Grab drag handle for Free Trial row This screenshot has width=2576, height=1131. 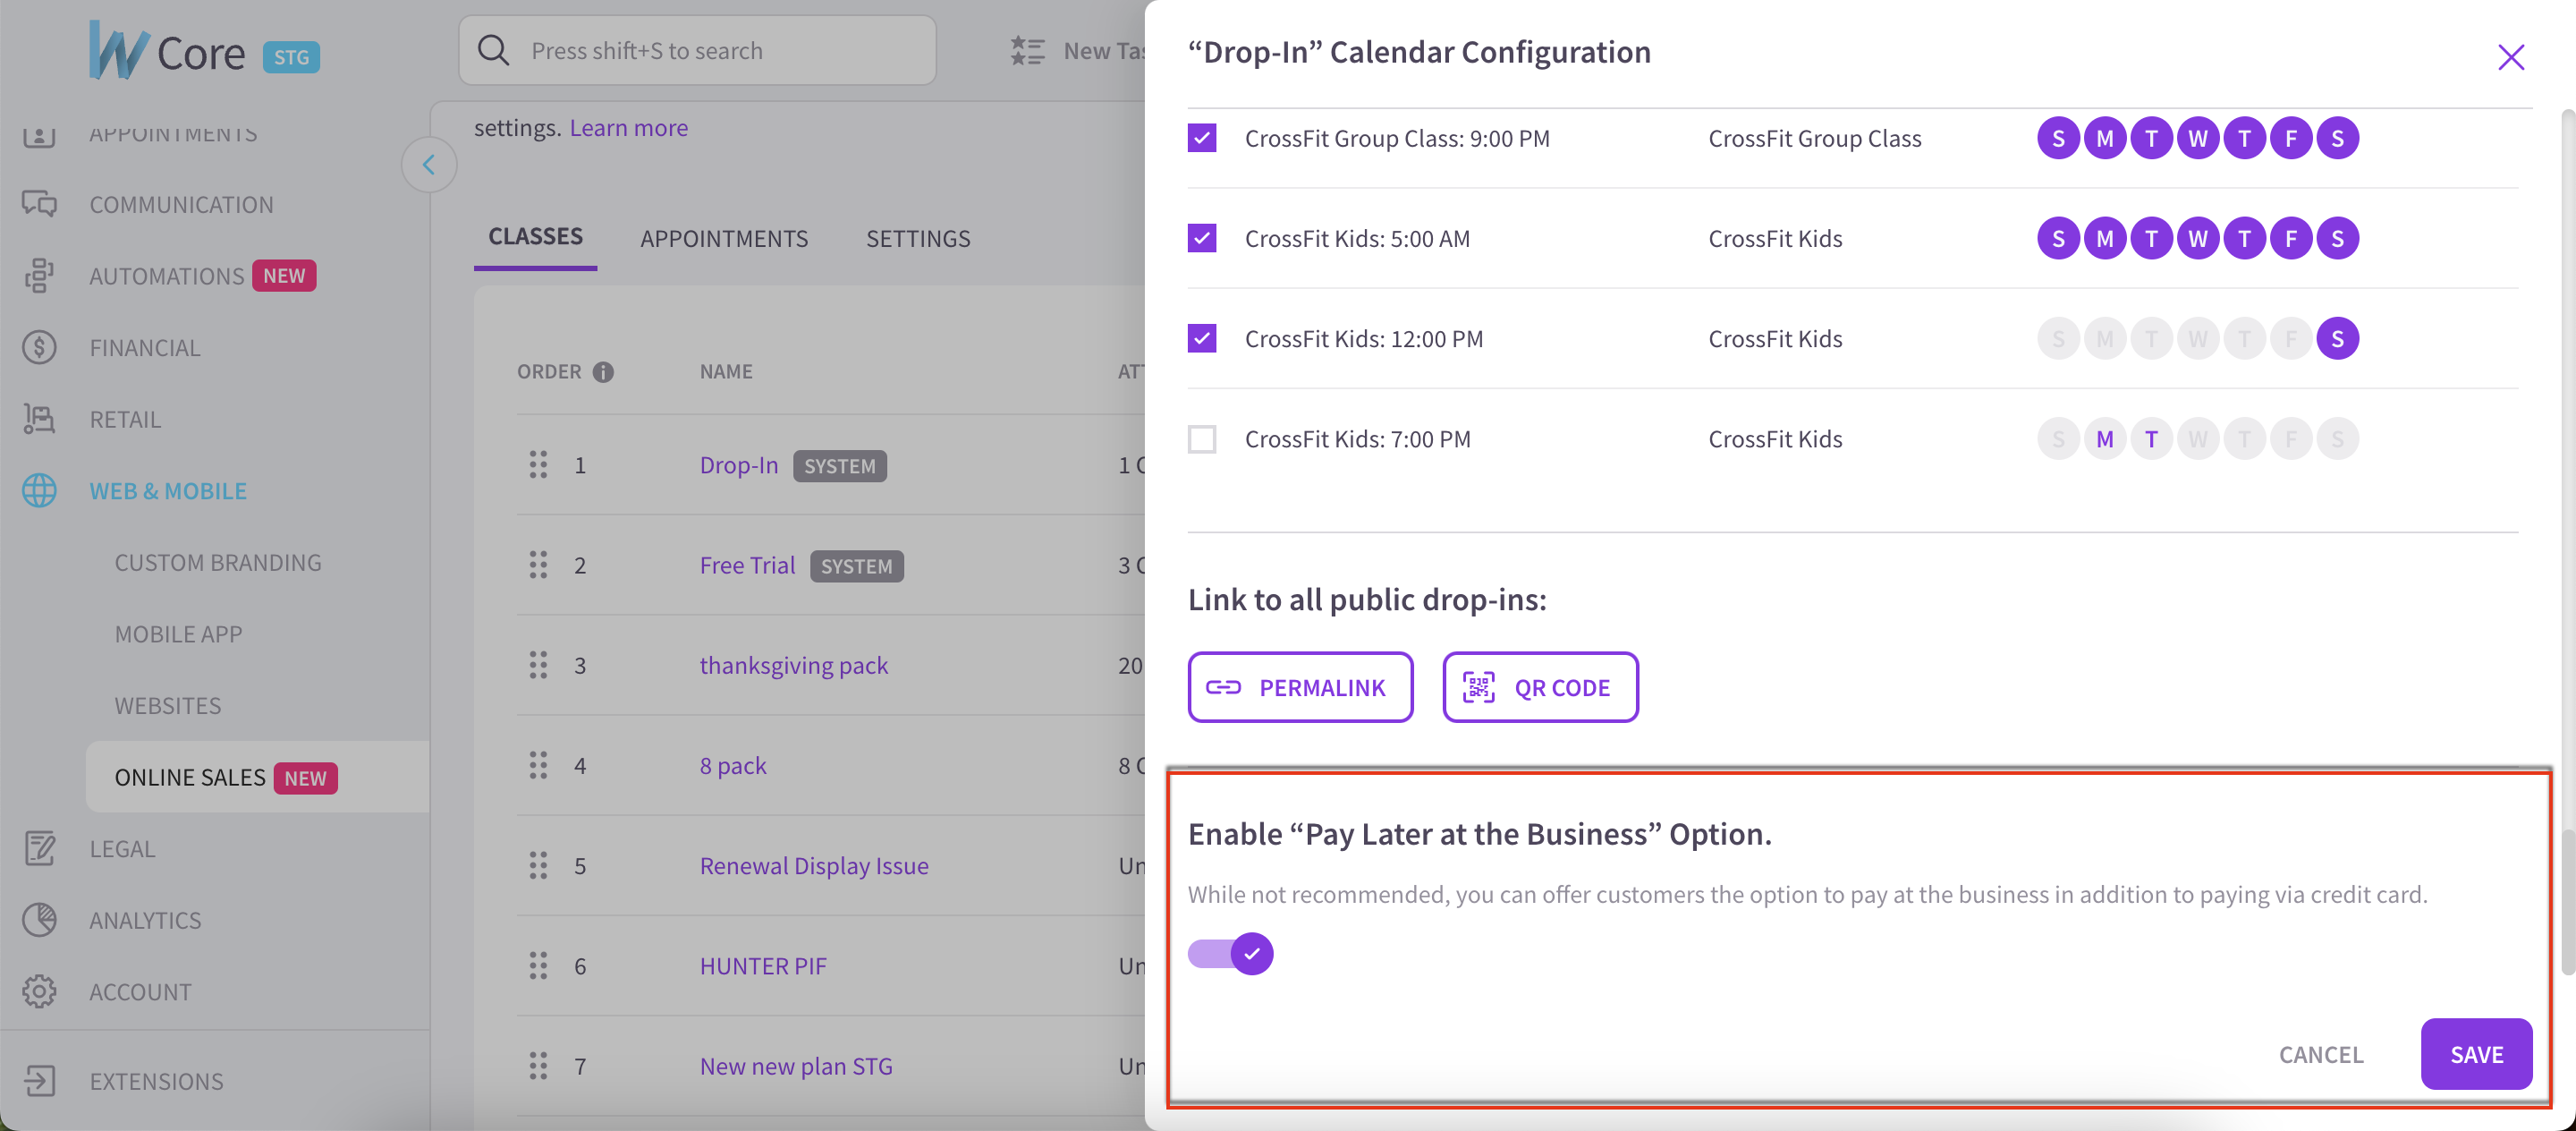pyautogui.click(x=538, y=565)
